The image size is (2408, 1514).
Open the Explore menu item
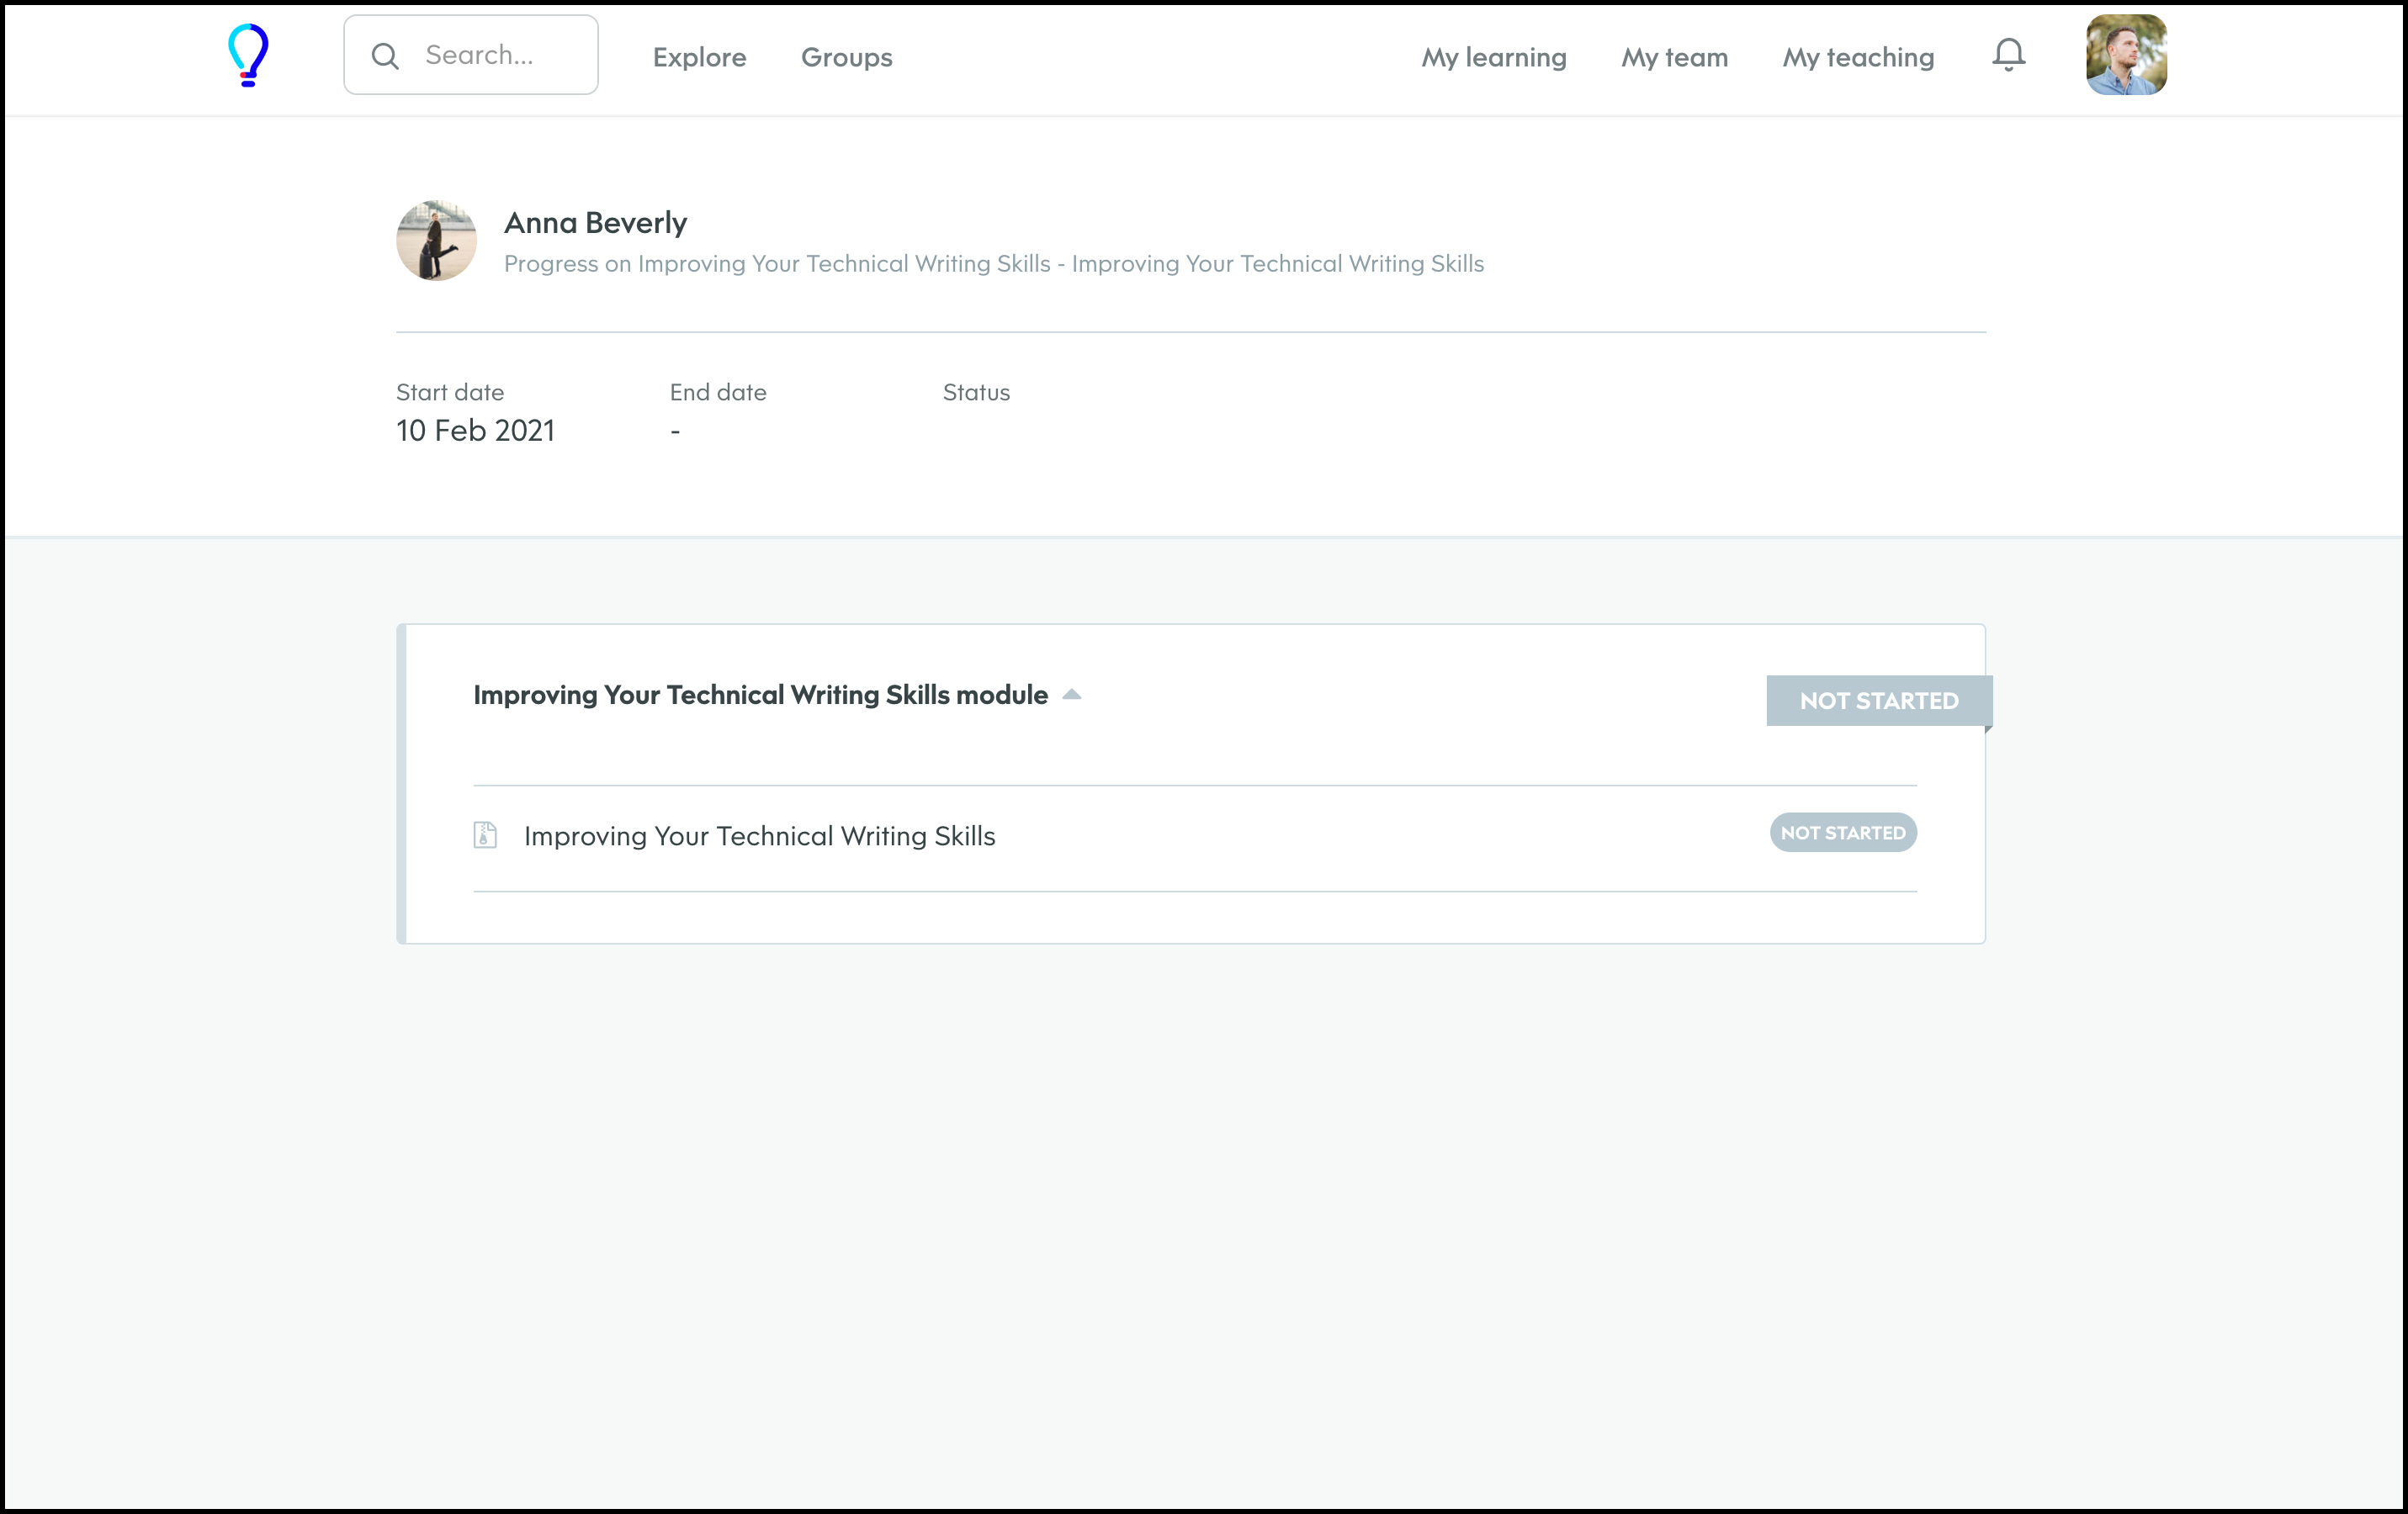click(x=699, y=57)
